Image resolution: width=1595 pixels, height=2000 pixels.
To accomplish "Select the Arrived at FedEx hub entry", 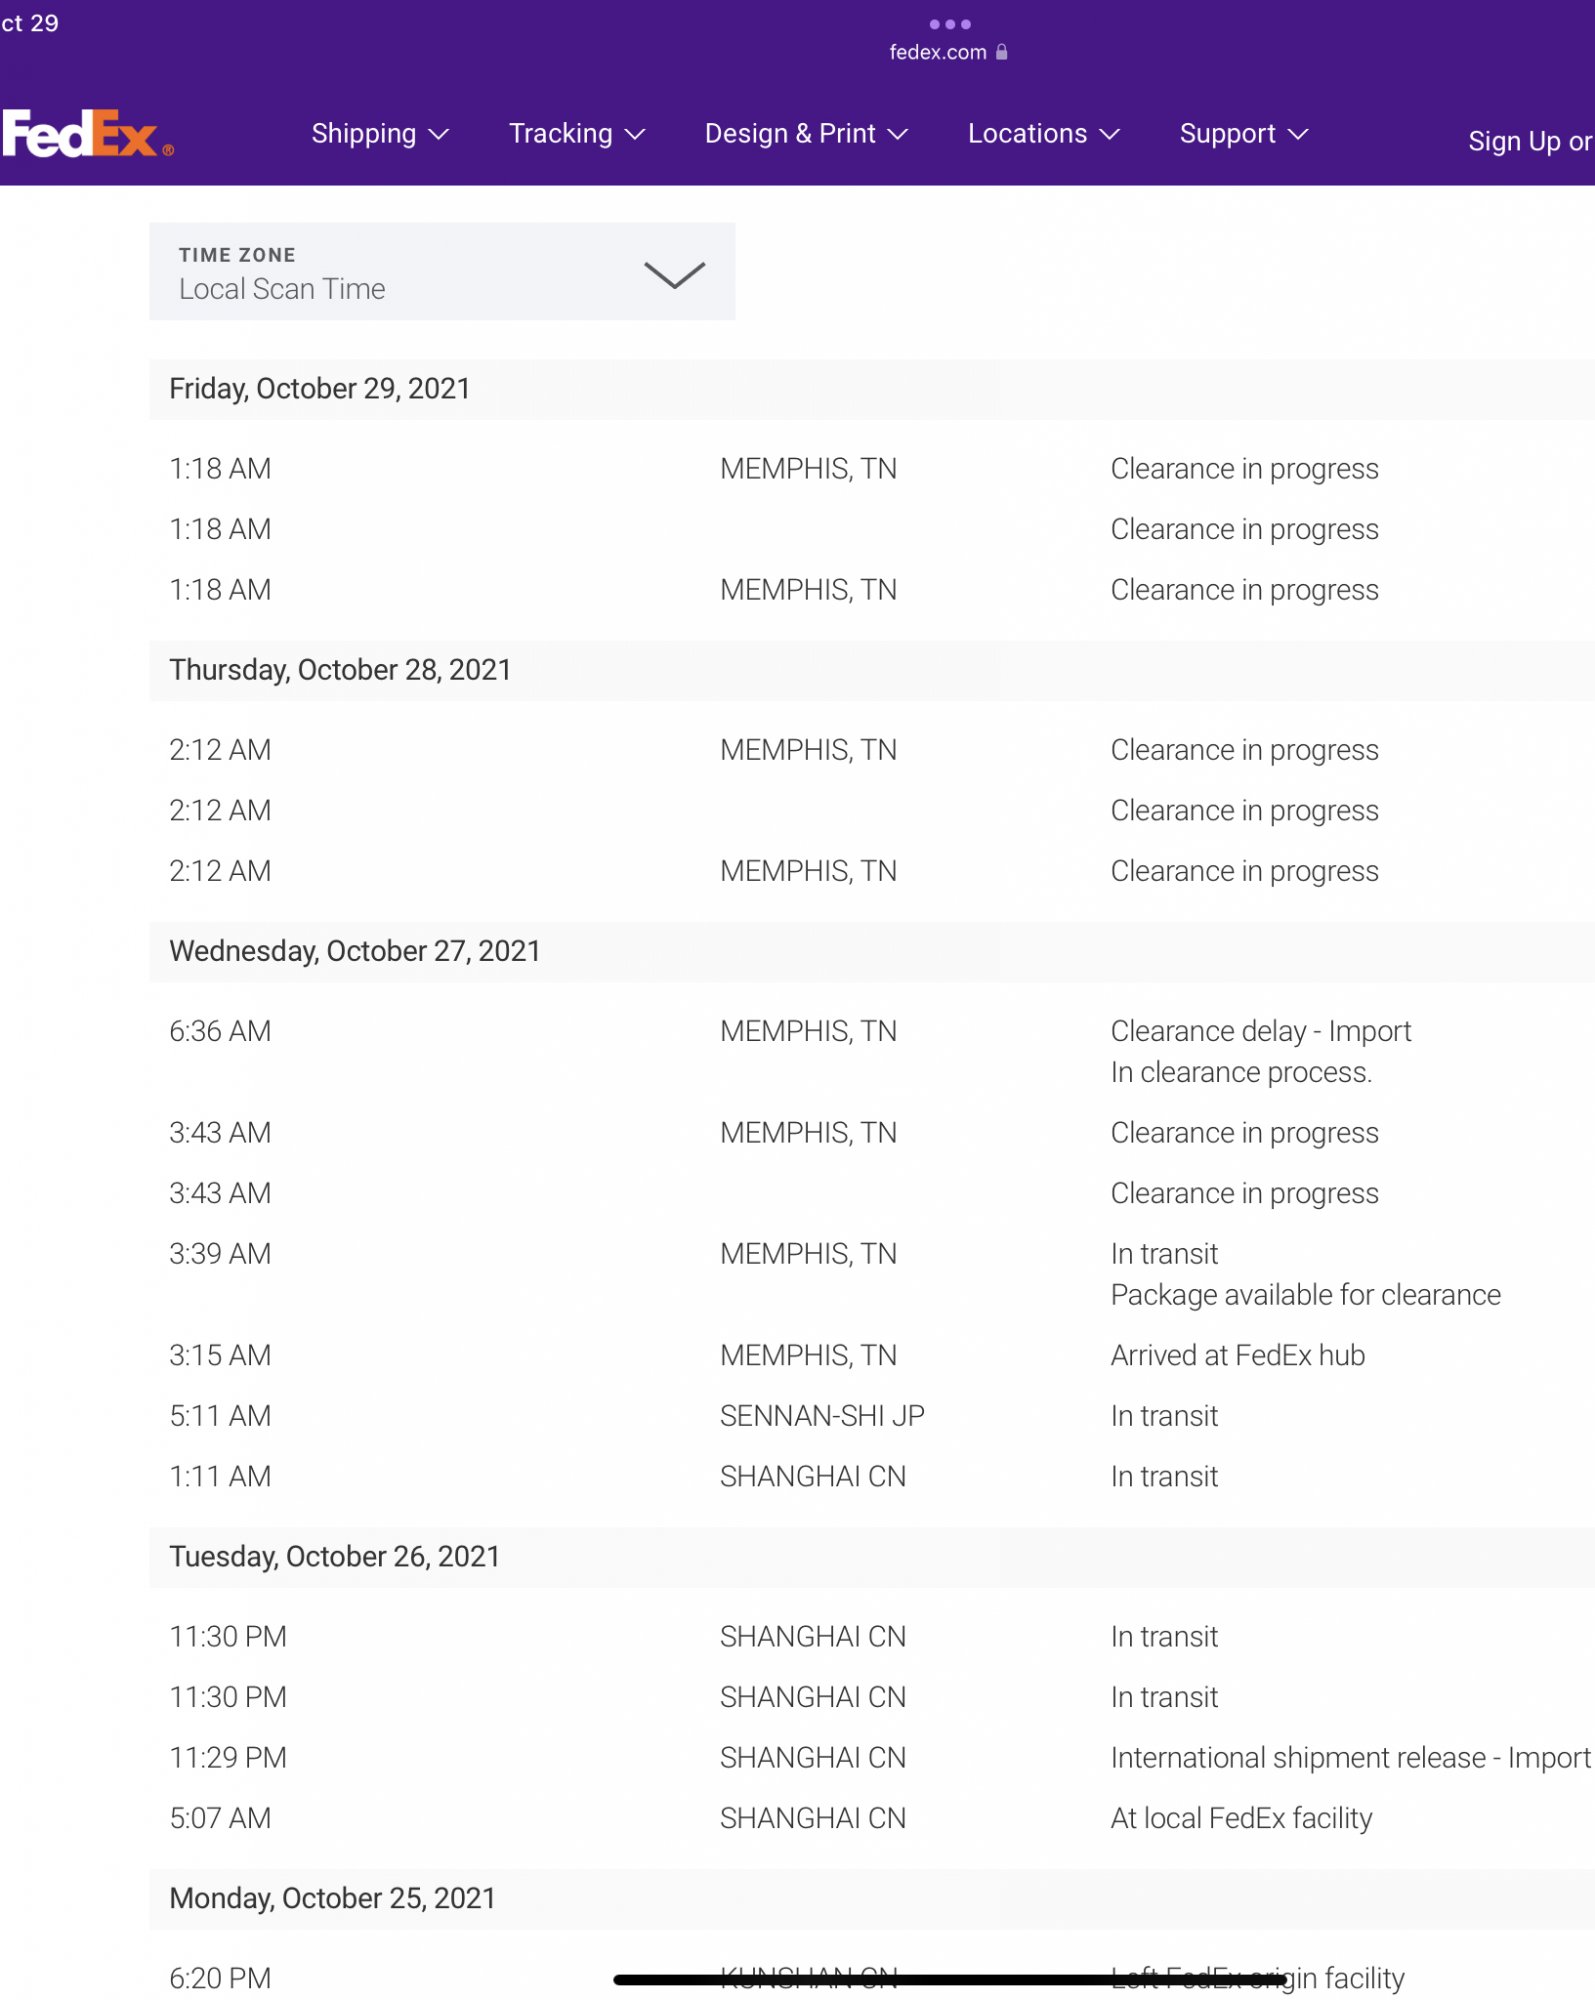I will click(1237, 1355).
